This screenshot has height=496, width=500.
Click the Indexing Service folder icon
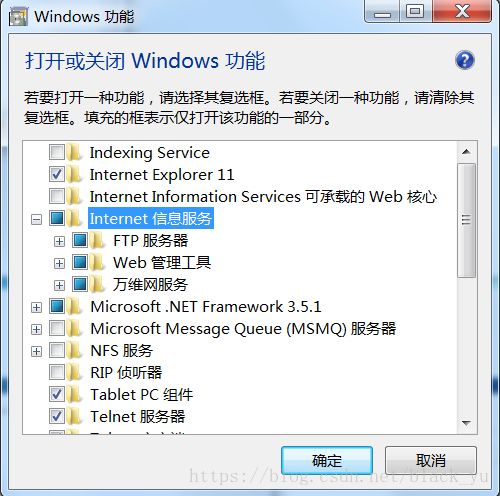coord(74,153)
